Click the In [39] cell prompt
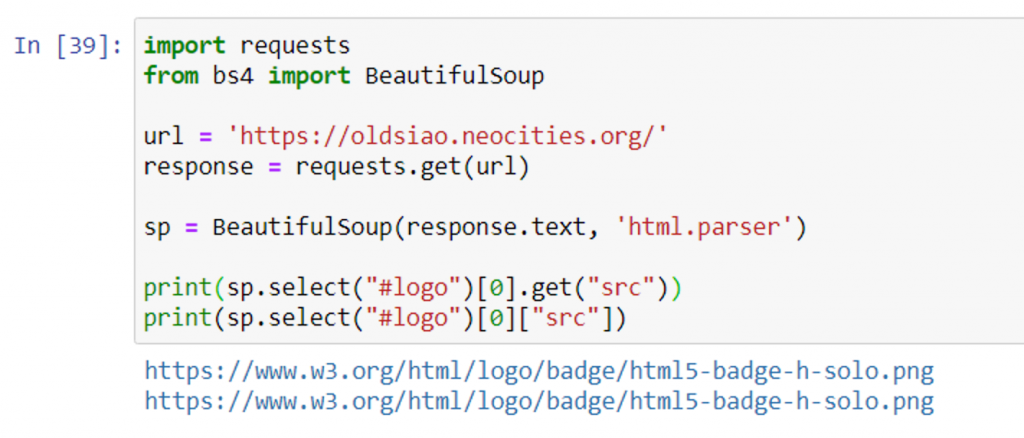1024x438 pixels. pos(67,46)
